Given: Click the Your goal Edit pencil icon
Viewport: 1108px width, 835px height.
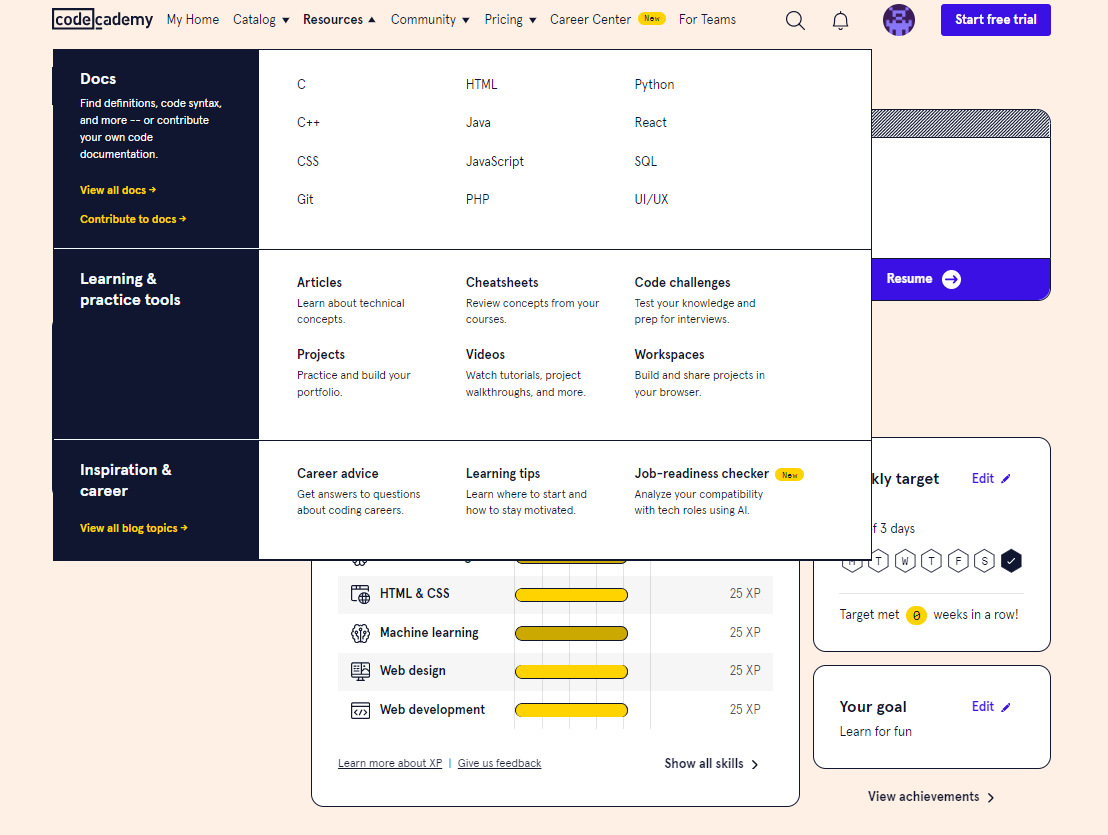Looking at the screenshot, I should coord(1006,707).
